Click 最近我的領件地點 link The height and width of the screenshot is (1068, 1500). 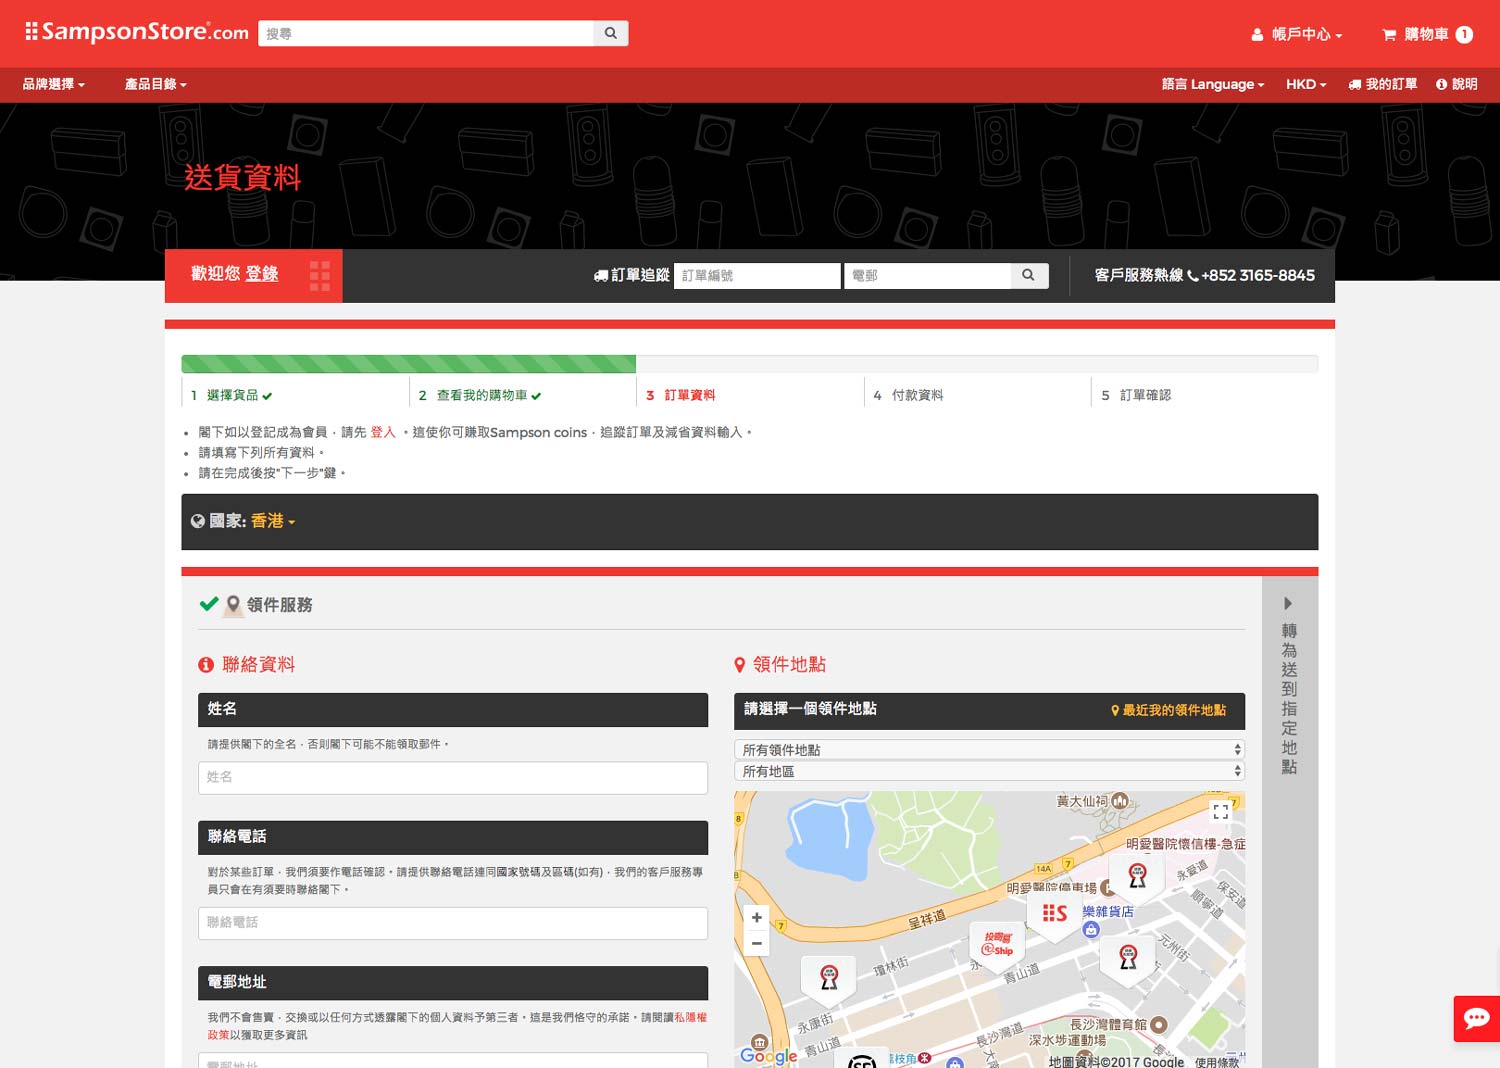point(1168,710)
